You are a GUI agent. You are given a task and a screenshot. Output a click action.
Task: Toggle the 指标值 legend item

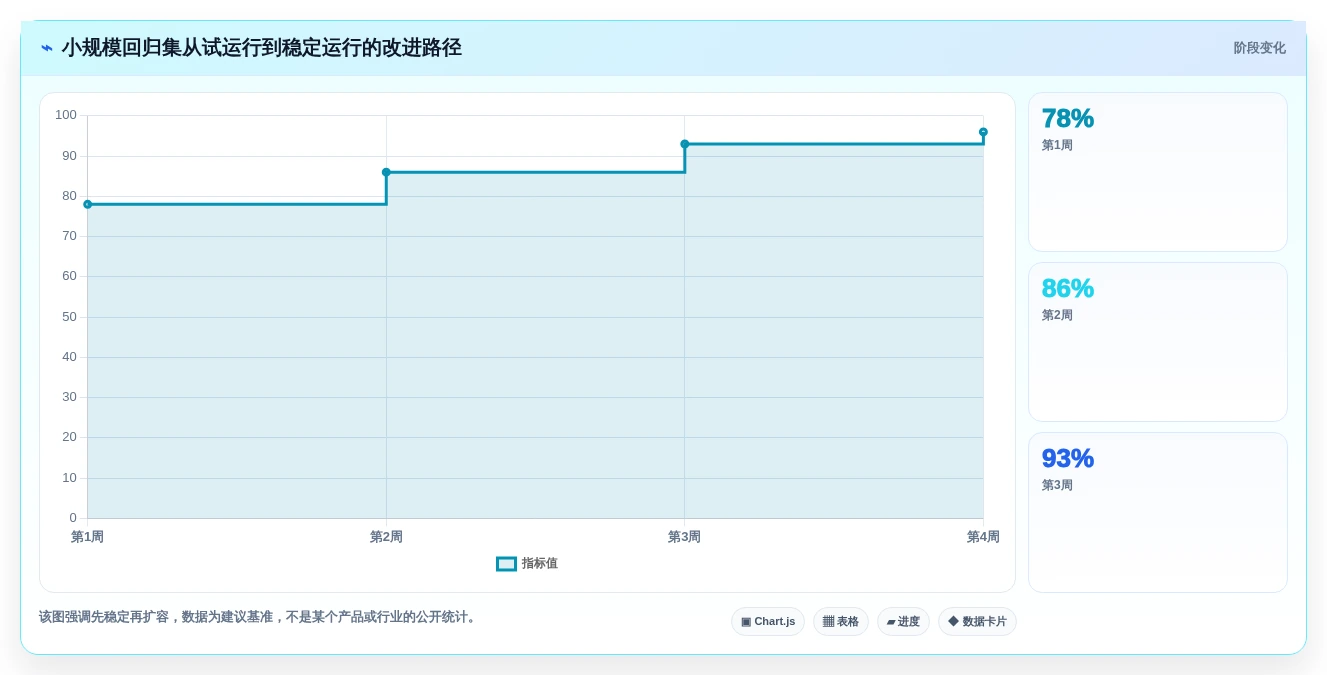[527, 564]
